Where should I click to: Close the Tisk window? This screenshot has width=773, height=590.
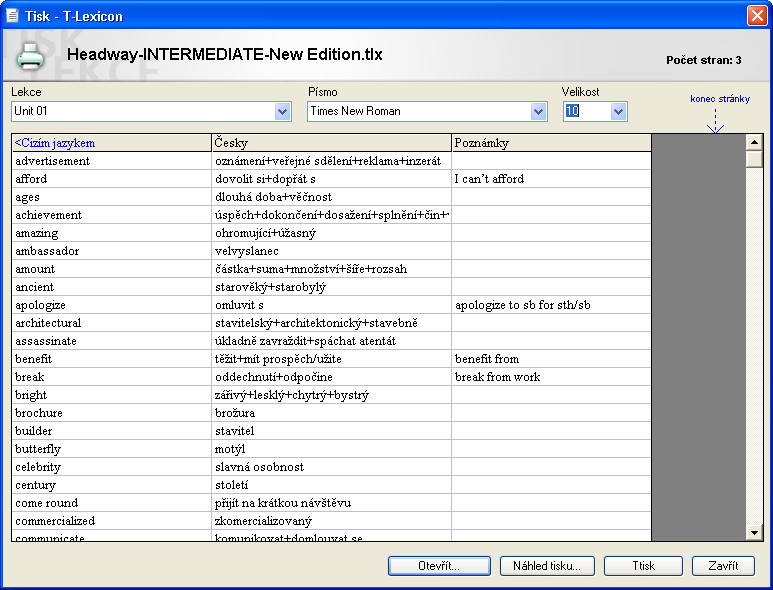coord(757,15)
